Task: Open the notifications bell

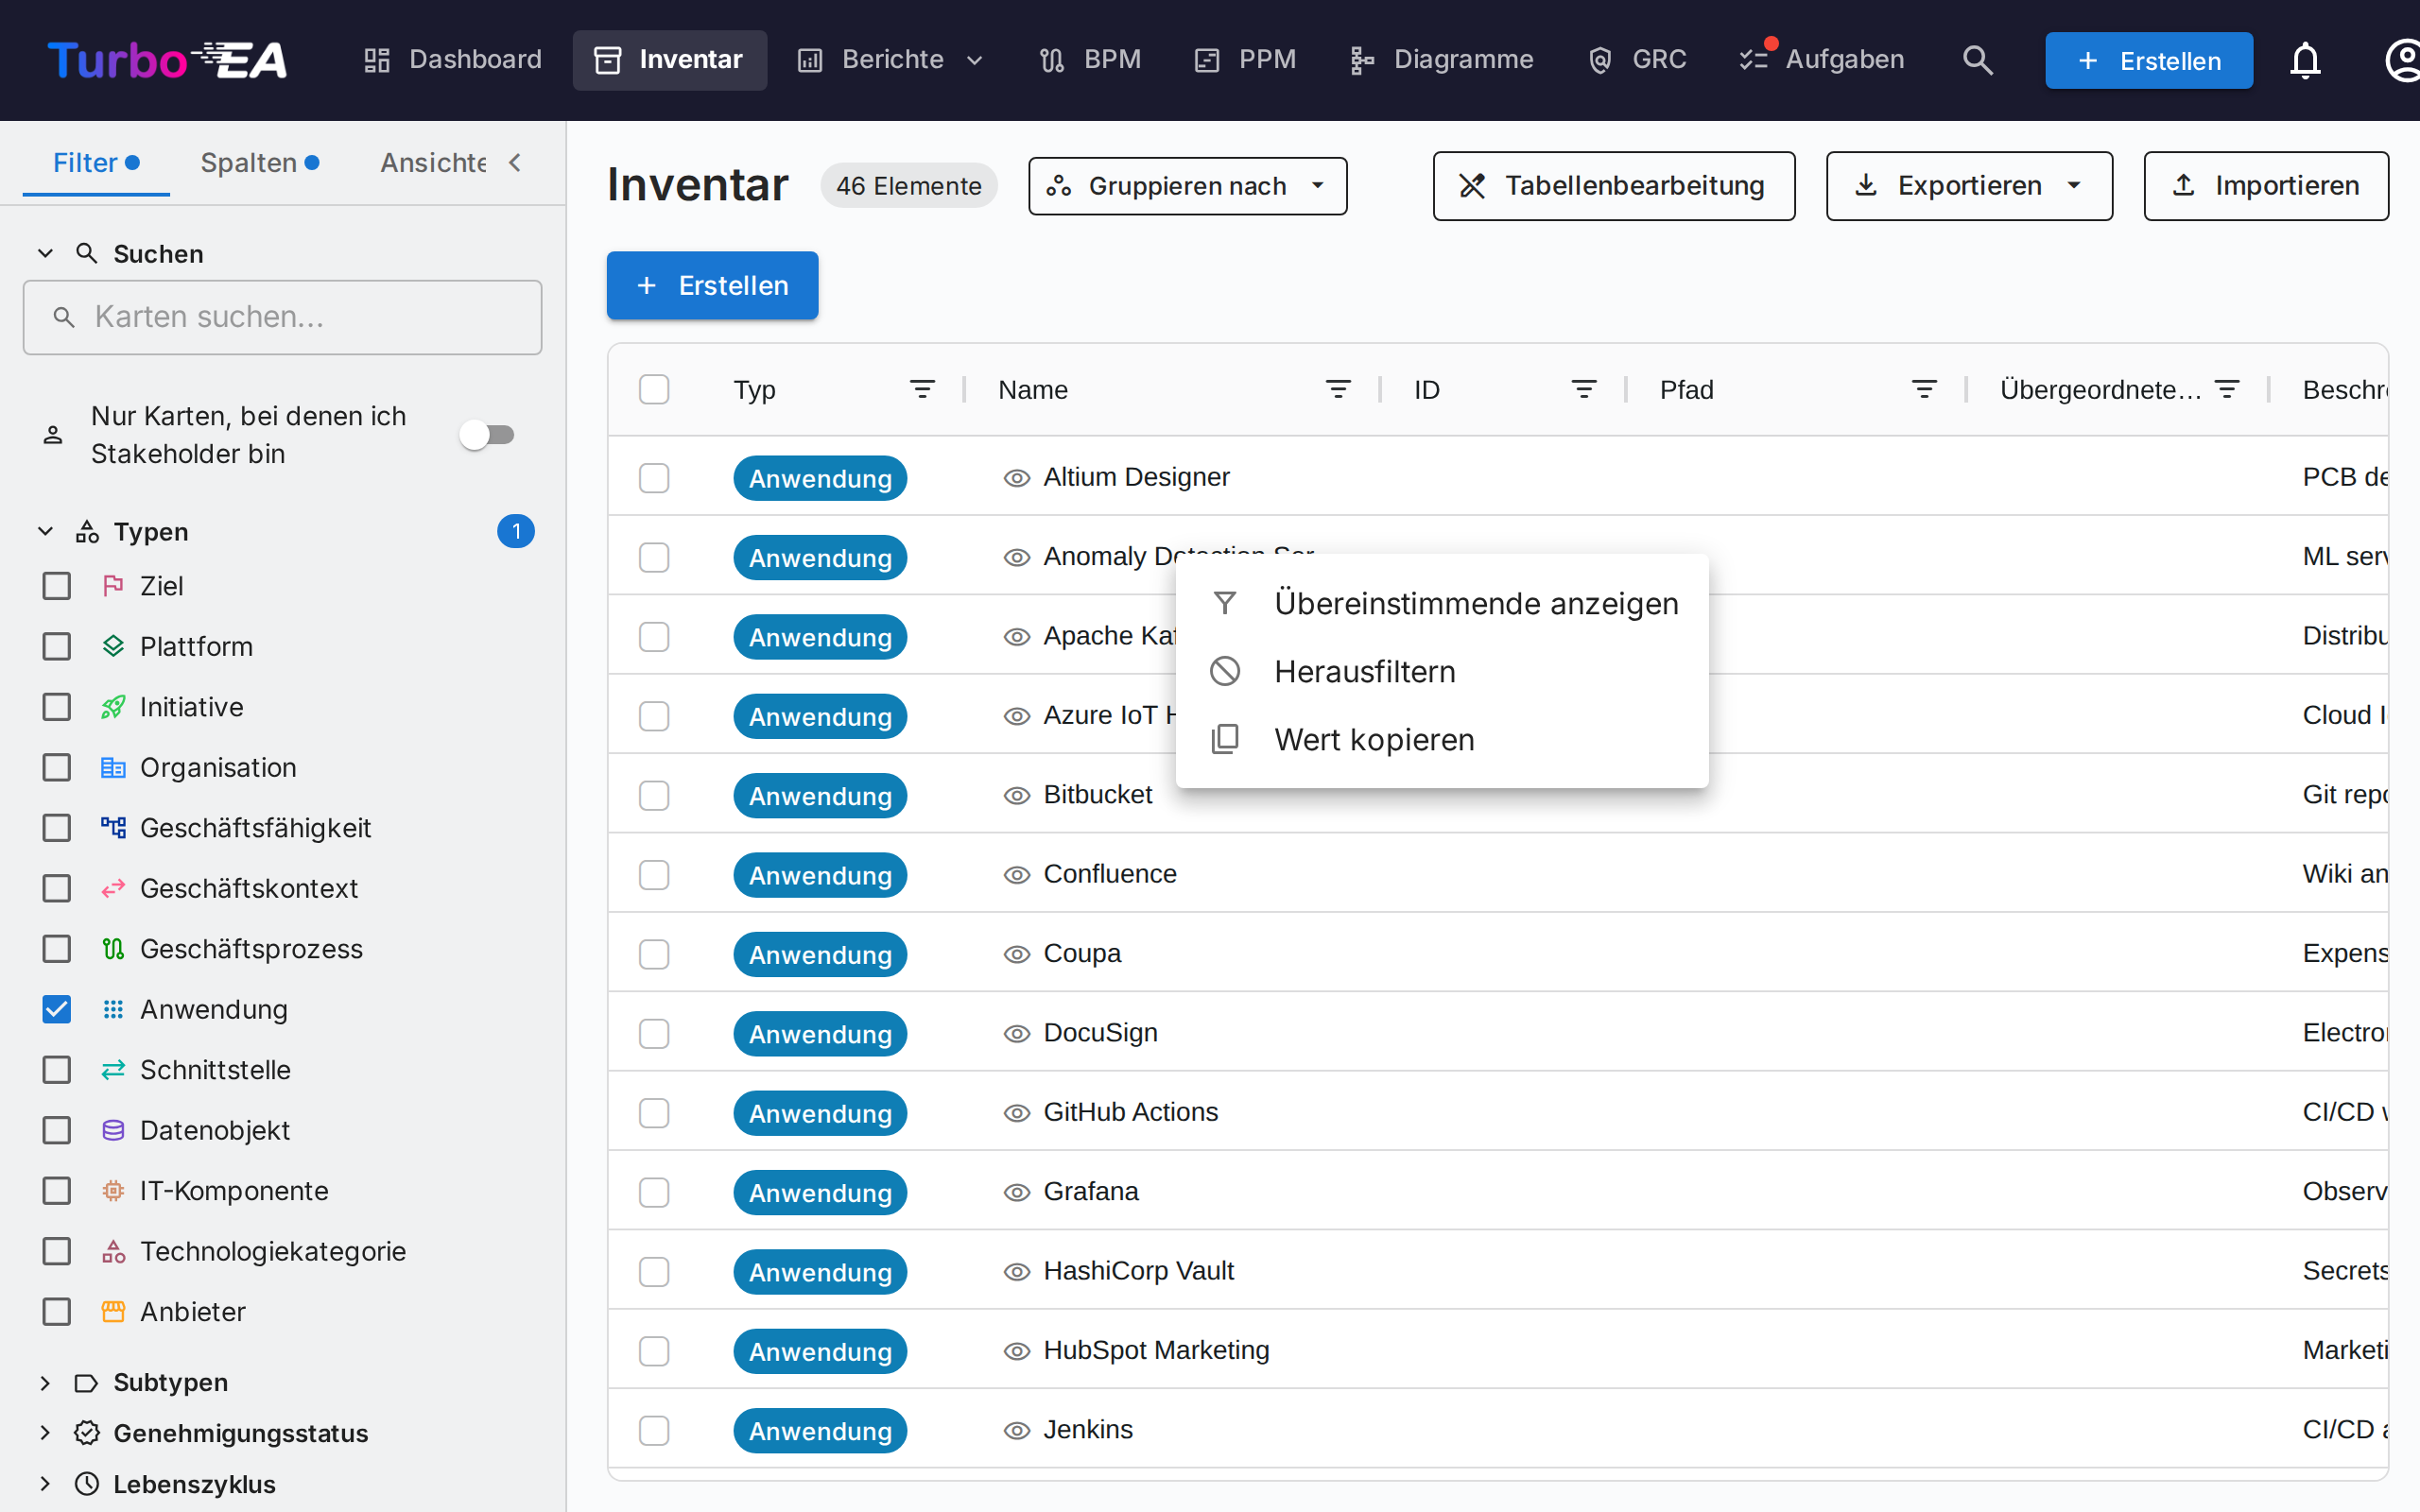Action: coord(2305,60)
